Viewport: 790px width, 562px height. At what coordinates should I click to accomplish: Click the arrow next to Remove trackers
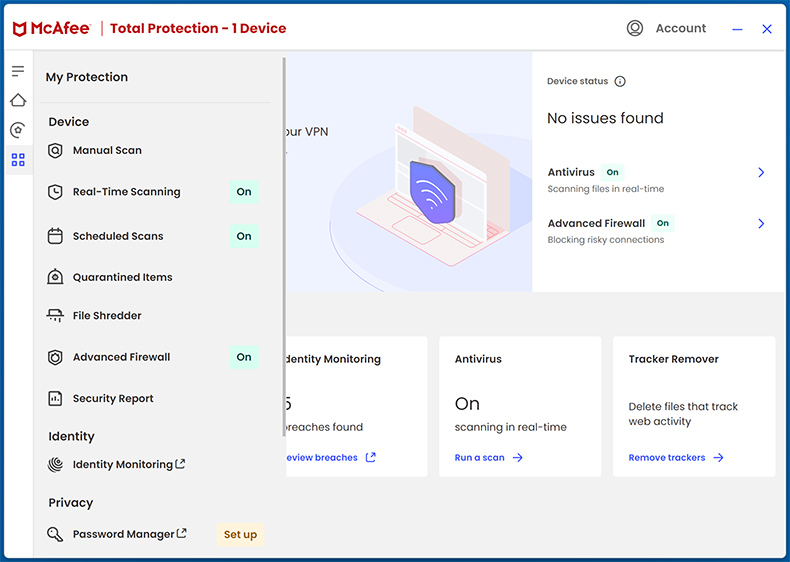tap(719, 458)
